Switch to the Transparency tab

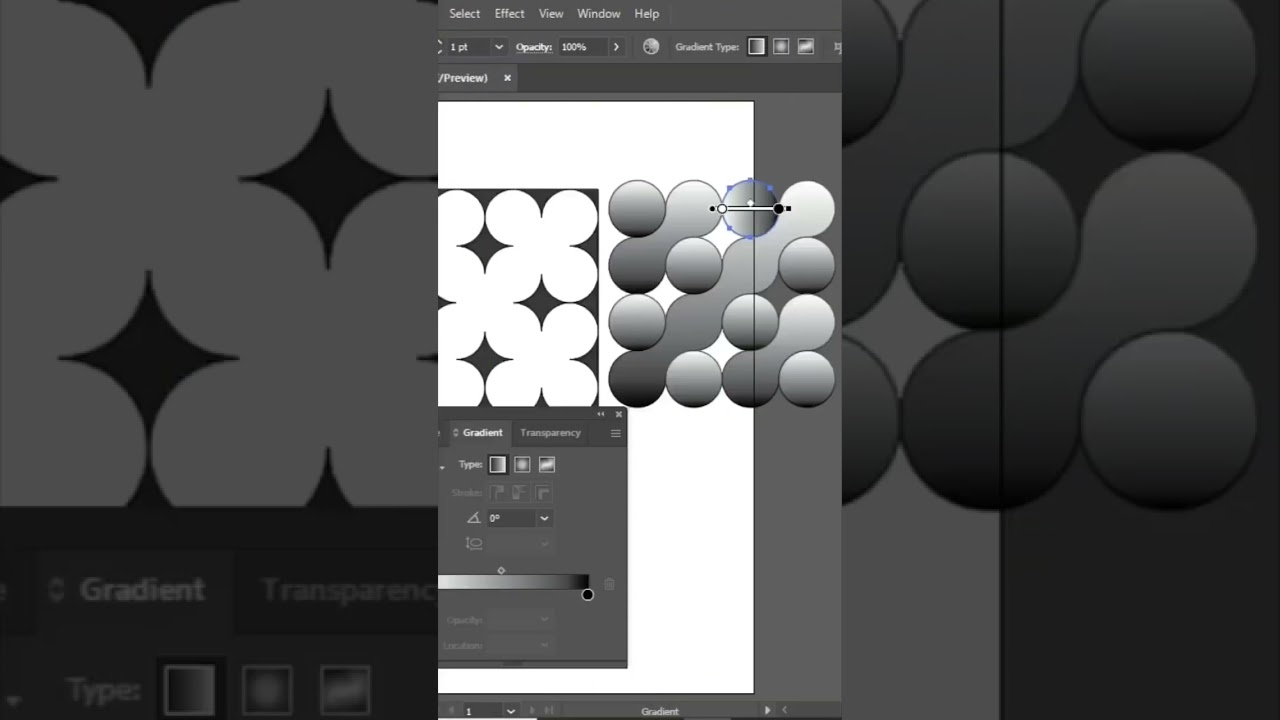point(550,433)
